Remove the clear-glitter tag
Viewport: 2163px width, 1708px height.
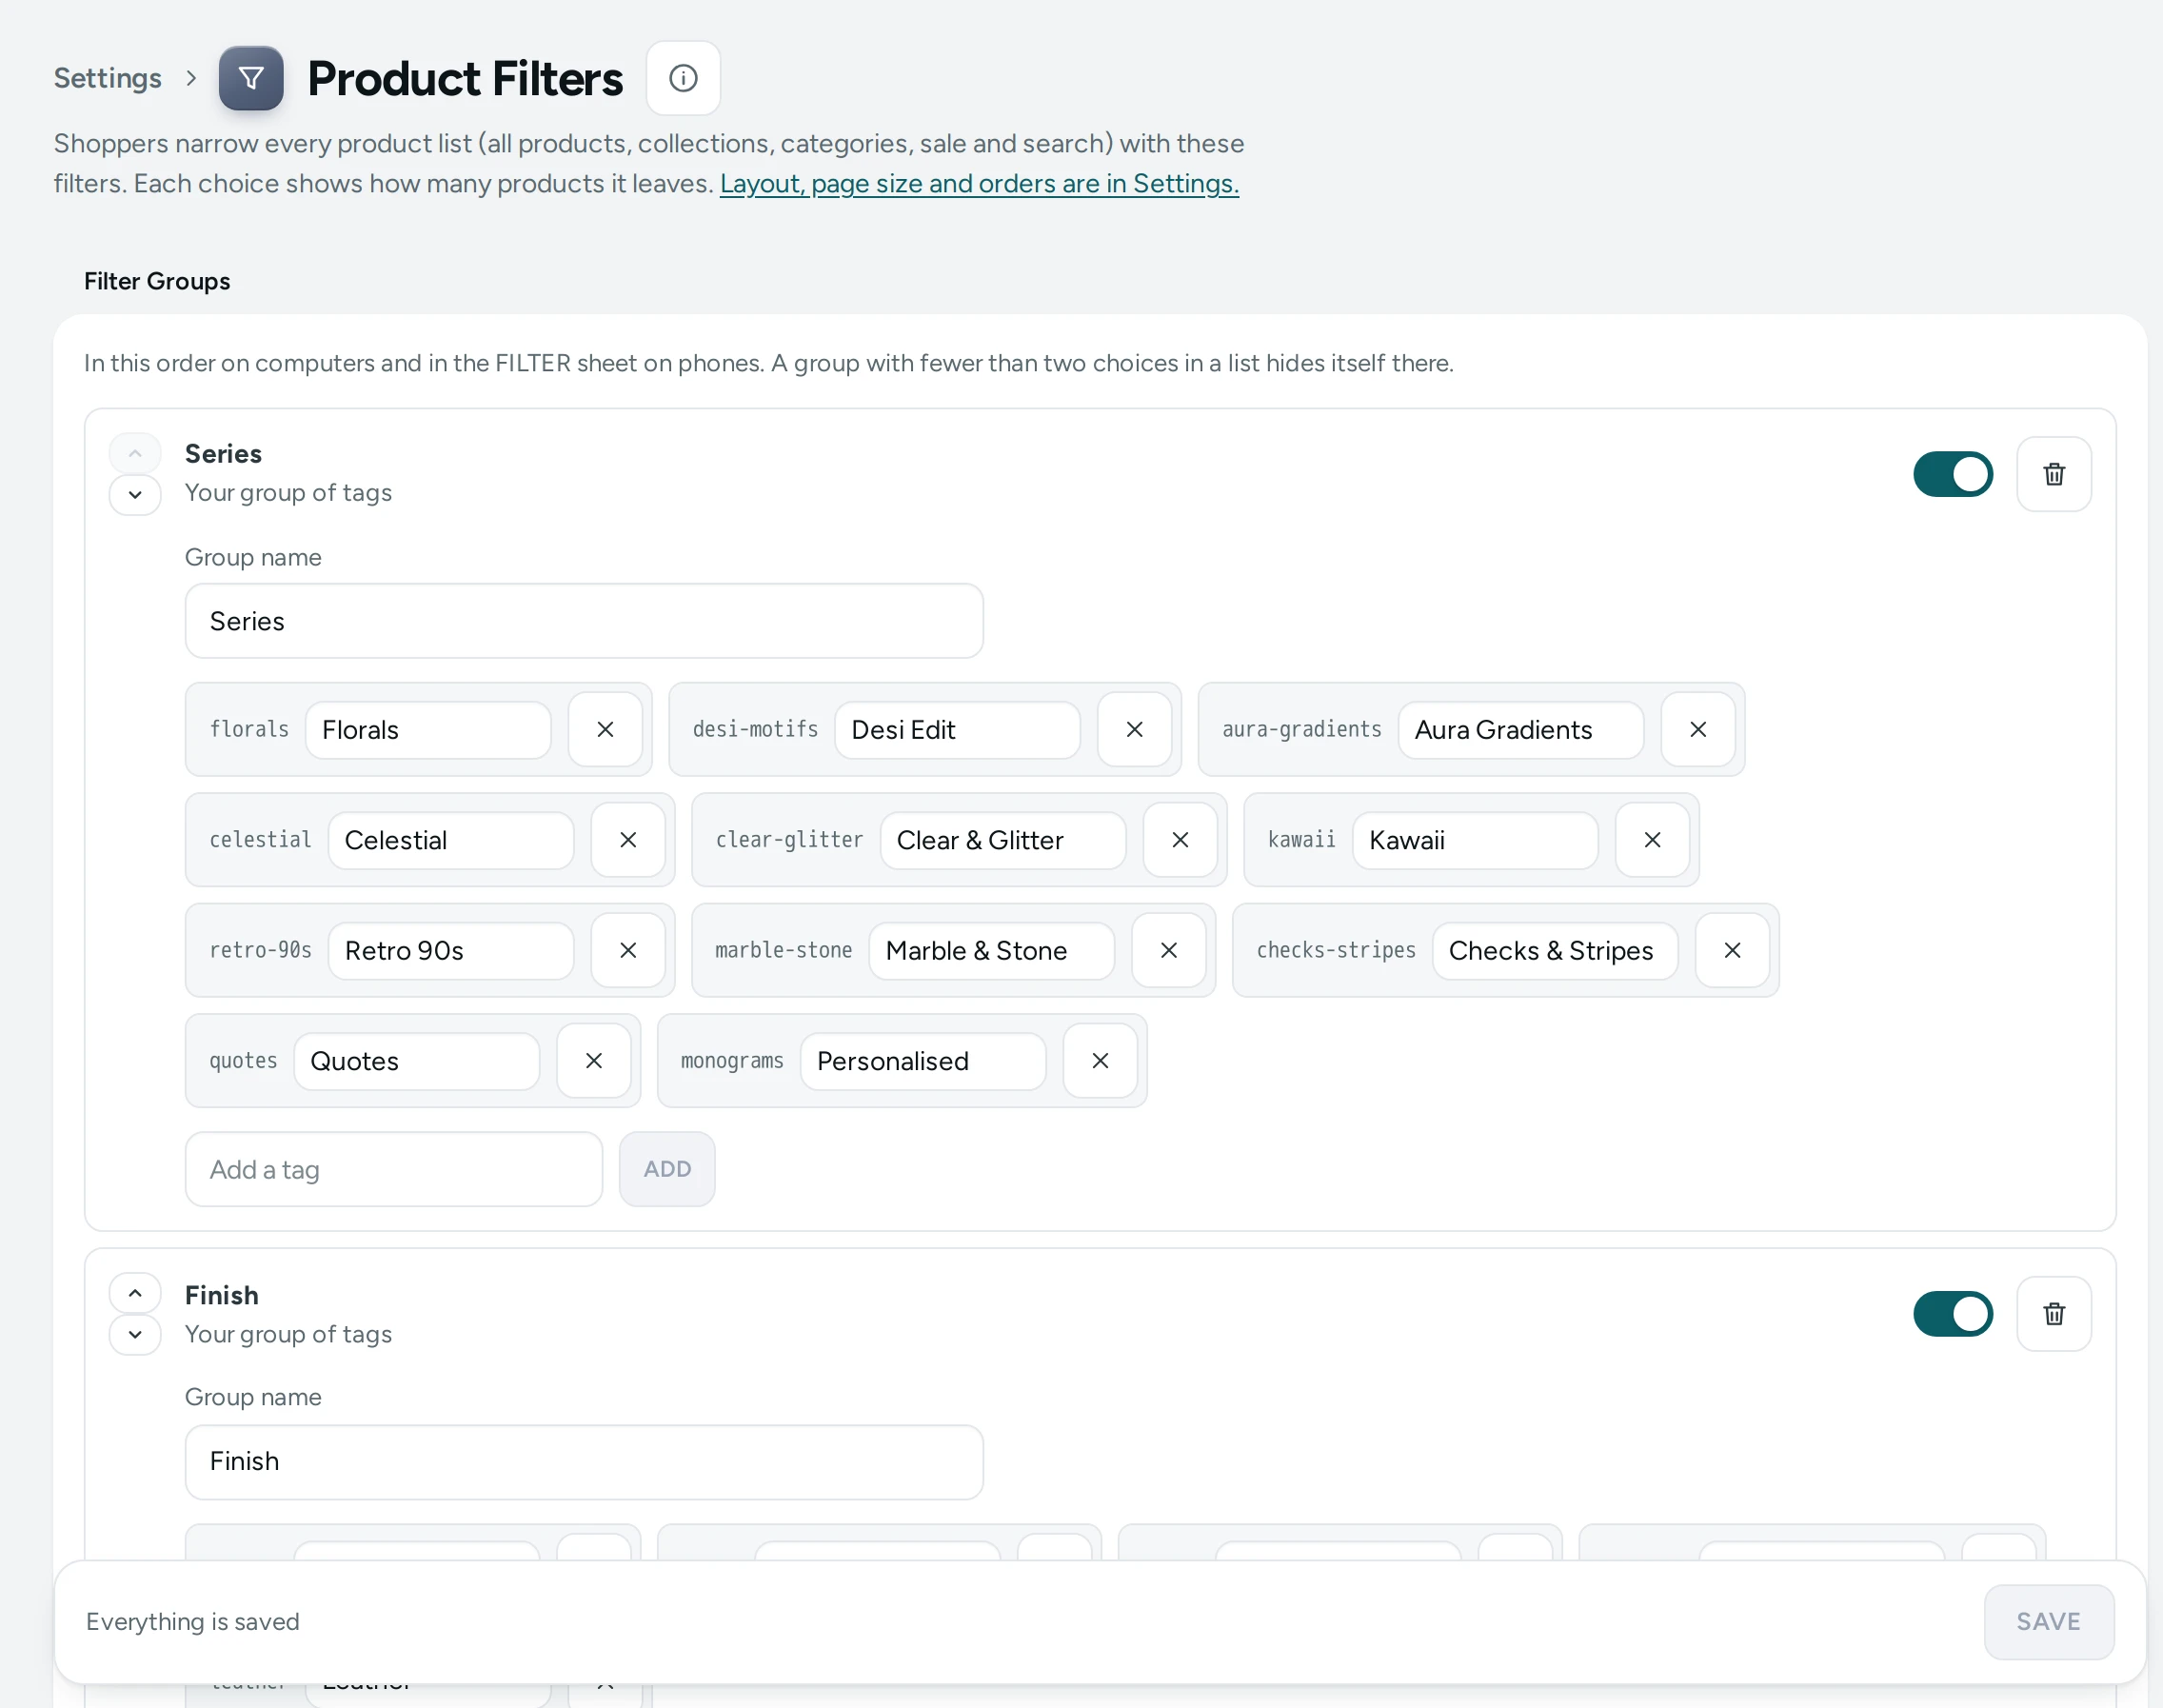[x=1180, y=840]
